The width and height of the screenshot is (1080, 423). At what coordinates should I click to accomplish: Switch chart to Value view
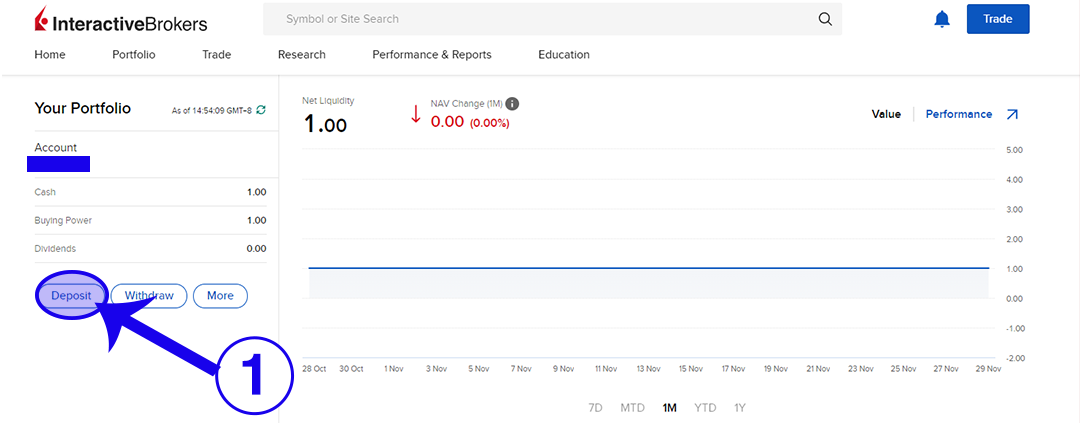coord(886,115)
